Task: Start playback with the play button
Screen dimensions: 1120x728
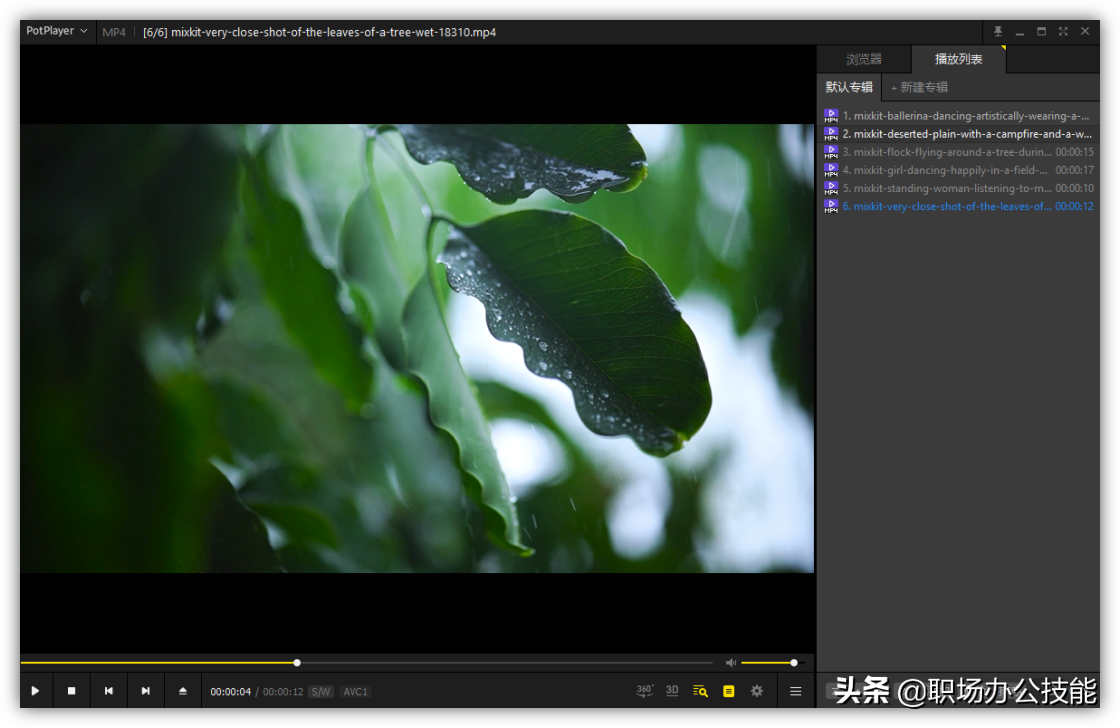Action: point(35,691)
